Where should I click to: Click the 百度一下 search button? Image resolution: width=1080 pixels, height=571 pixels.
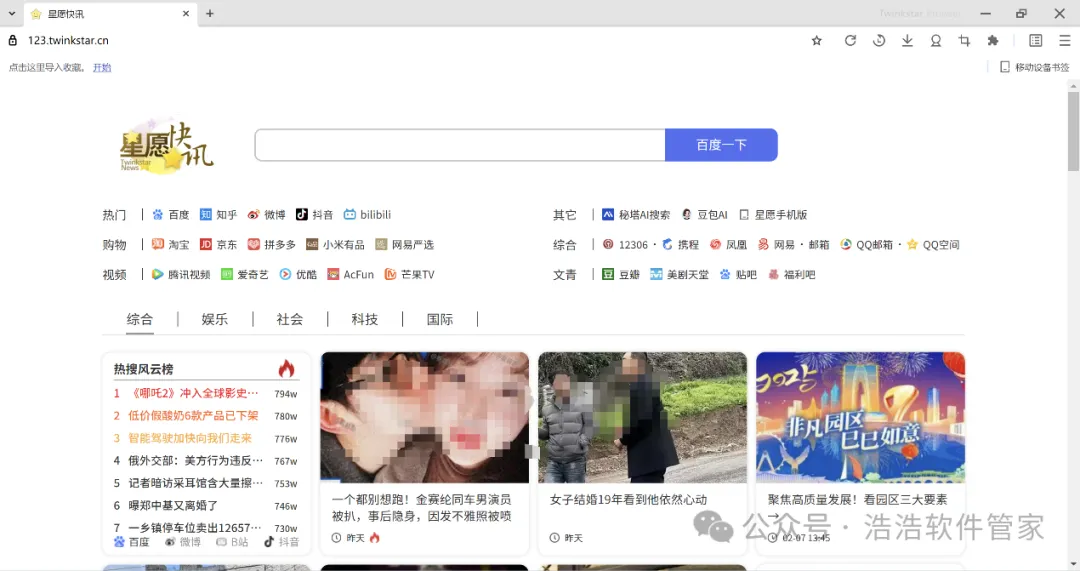pos(721,145)
